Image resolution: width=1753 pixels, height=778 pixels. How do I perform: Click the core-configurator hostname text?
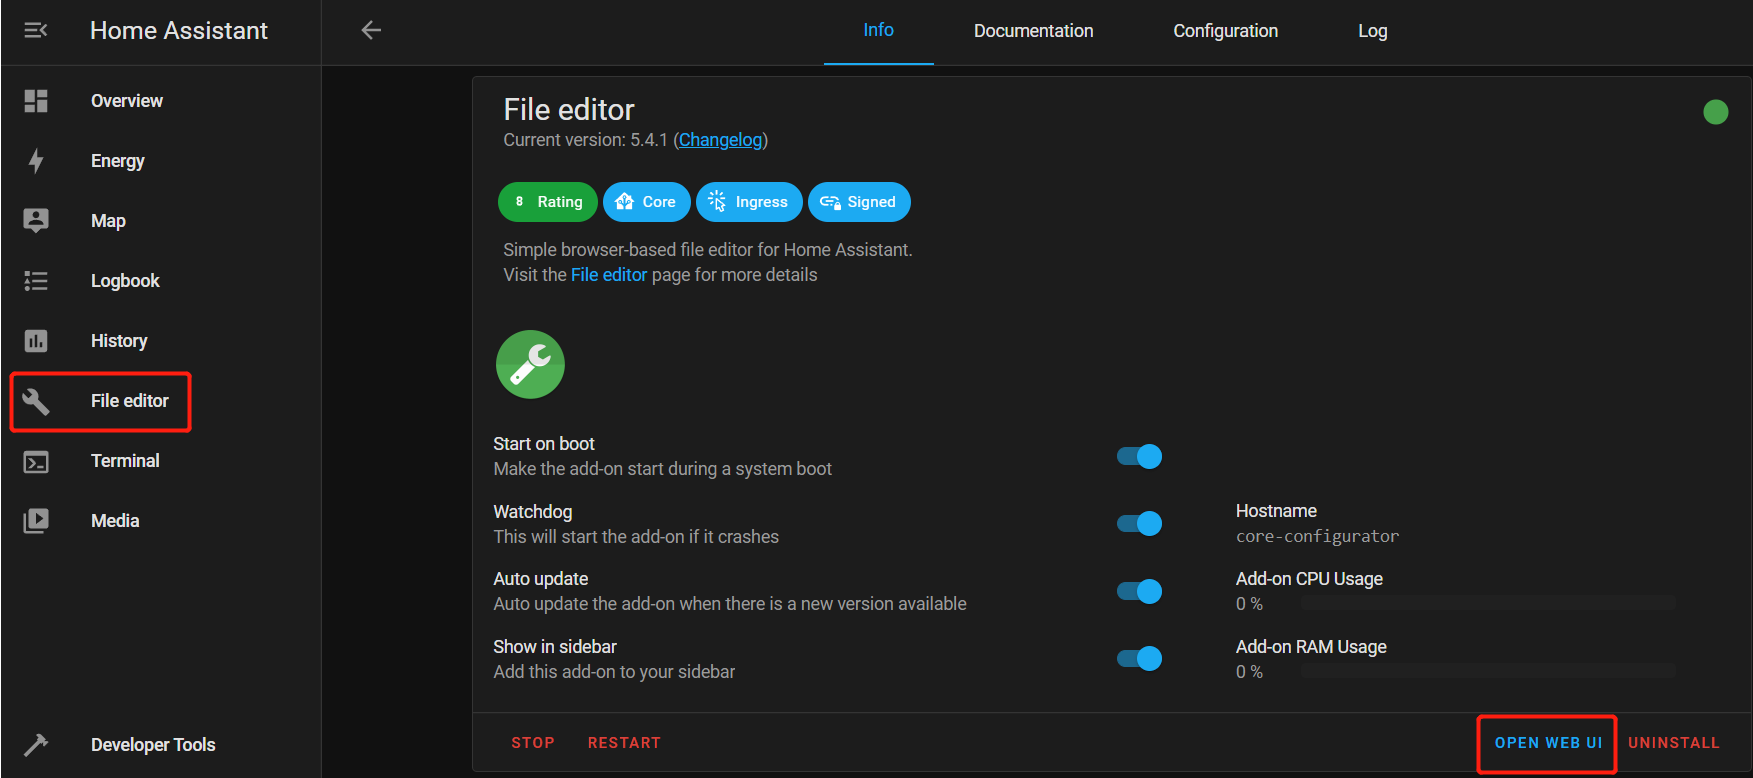(1317, 537)
